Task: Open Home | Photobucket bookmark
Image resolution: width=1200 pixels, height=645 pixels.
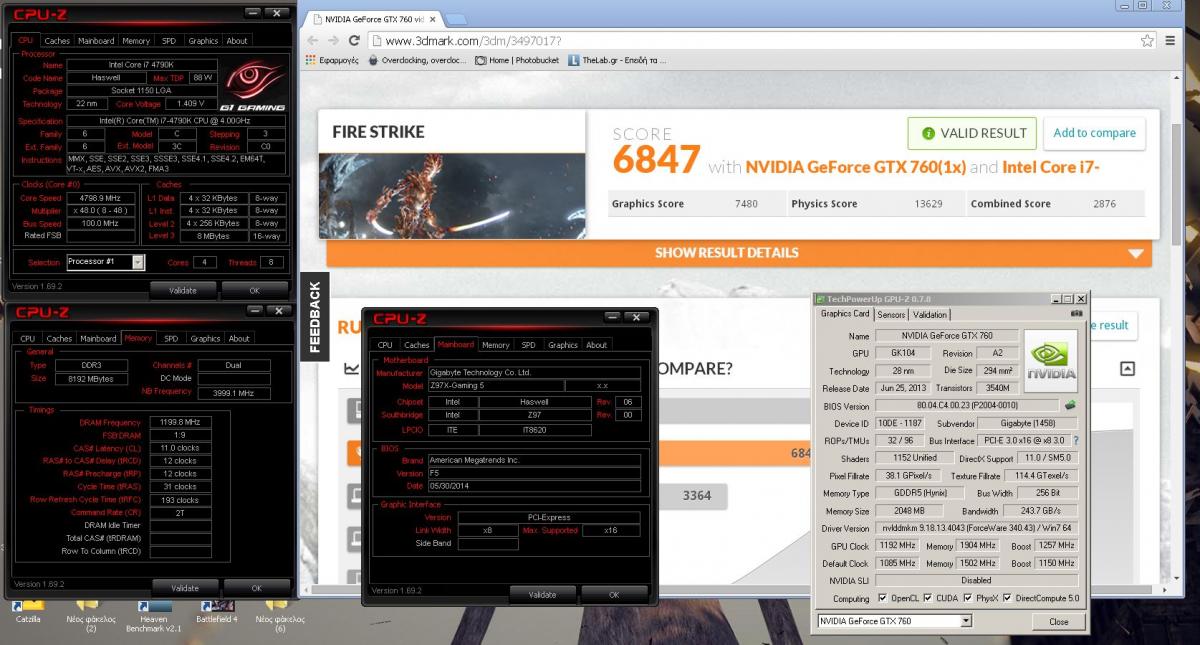Action: click(x=517, y=60)
